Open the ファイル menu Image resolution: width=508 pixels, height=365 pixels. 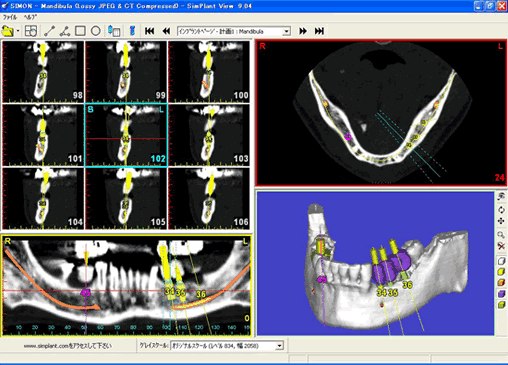[x=9, y=17]
